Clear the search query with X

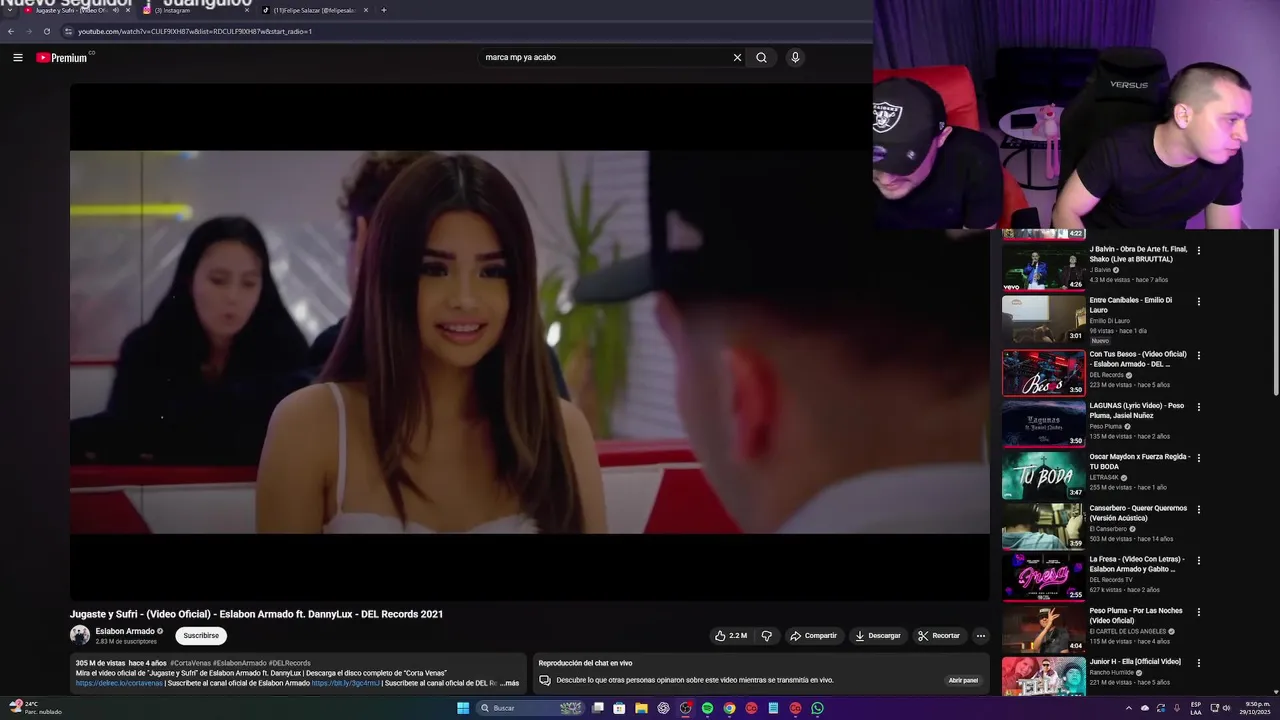[737, 57]
